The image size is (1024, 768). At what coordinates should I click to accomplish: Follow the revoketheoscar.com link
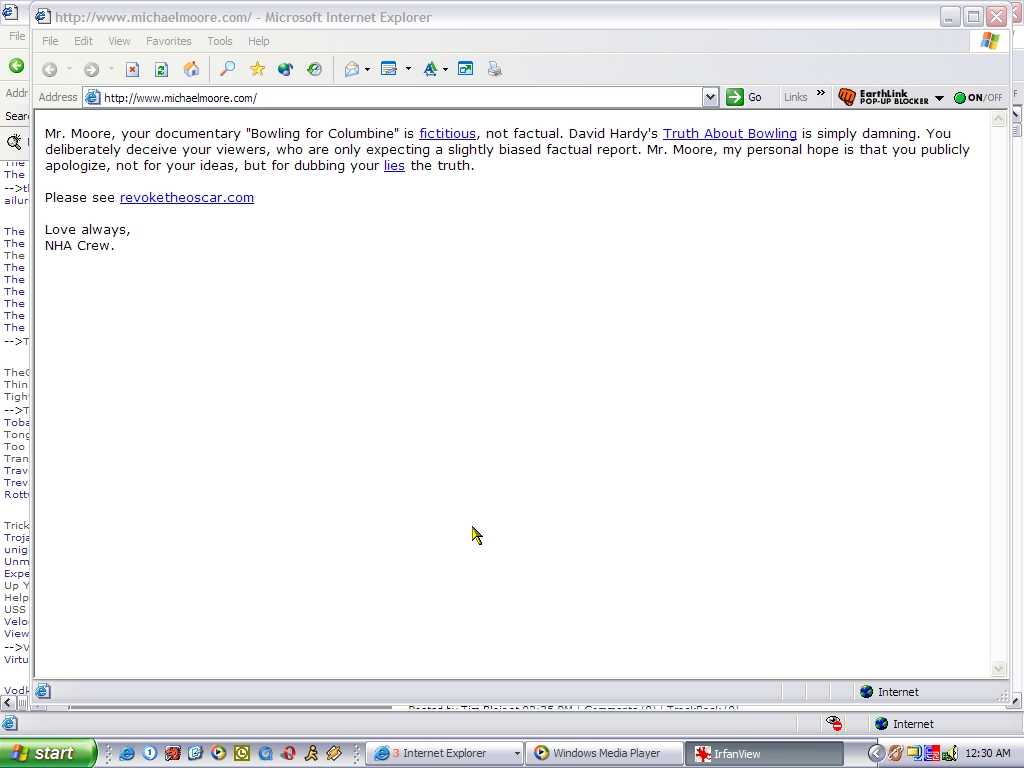pyautogui.click(x=187, y=197)
